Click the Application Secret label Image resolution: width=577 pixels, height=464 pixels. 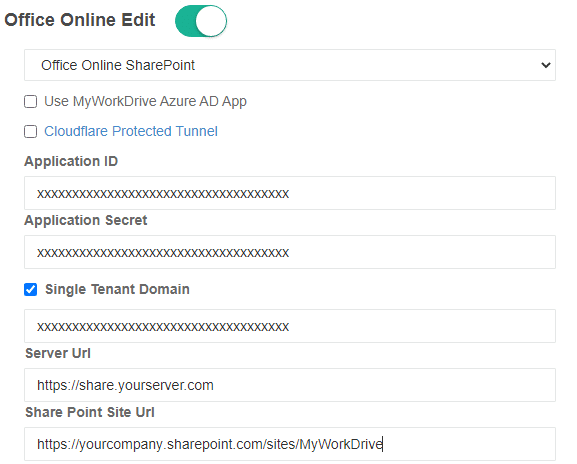click(86, 220)
